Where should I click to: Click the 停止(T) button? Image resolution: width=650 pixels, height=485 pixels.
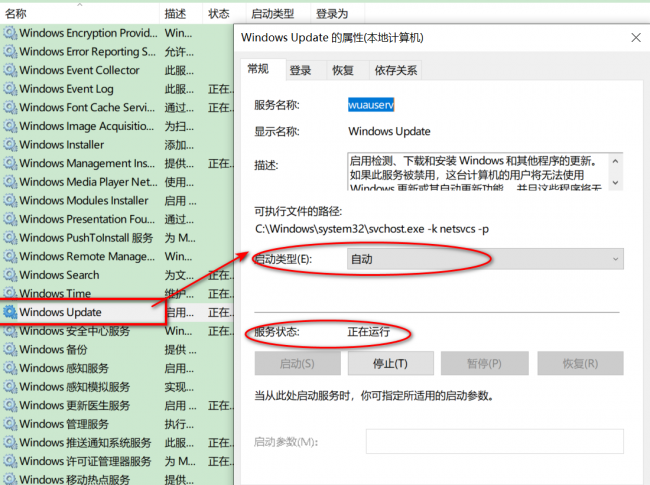point(390,364)
